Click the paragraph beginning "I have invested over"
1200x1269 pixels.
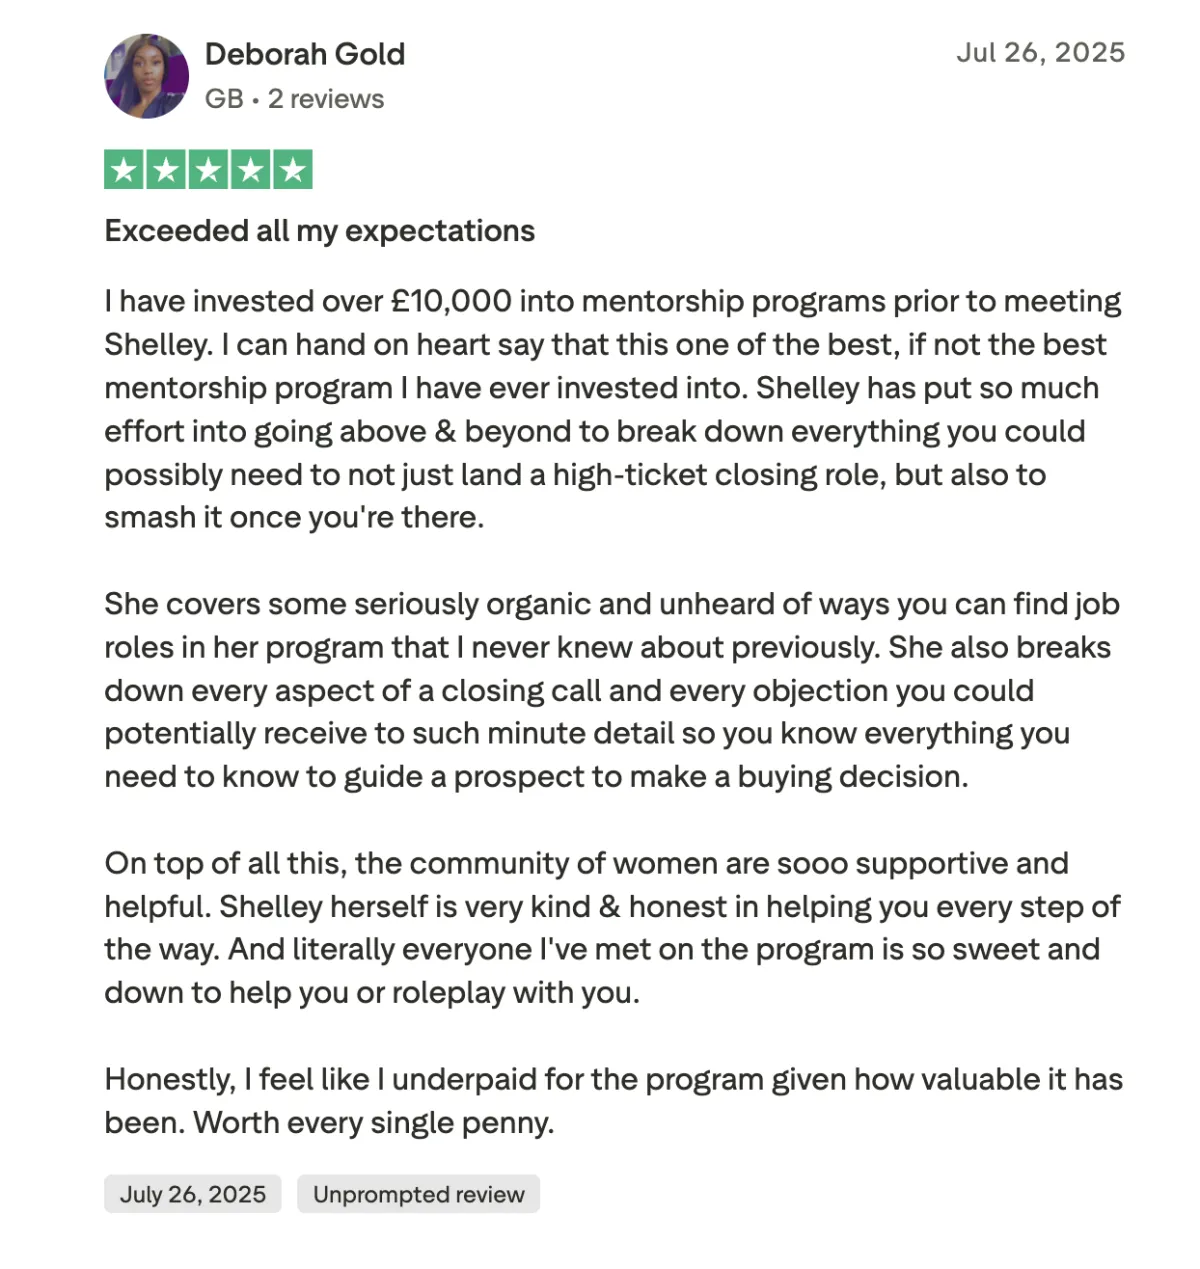click(613, 409)
